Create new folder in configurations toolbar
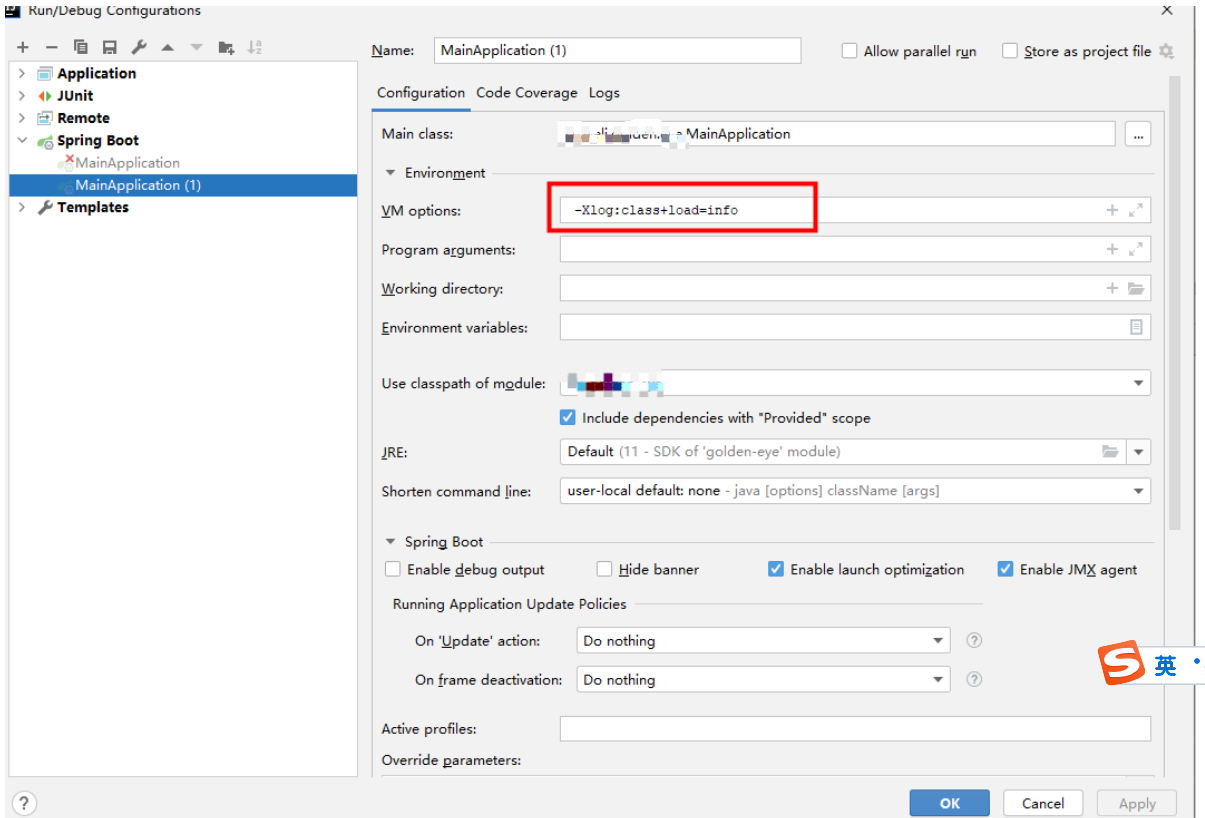The width and height of the screenshot is (1205, 818). 226,47
